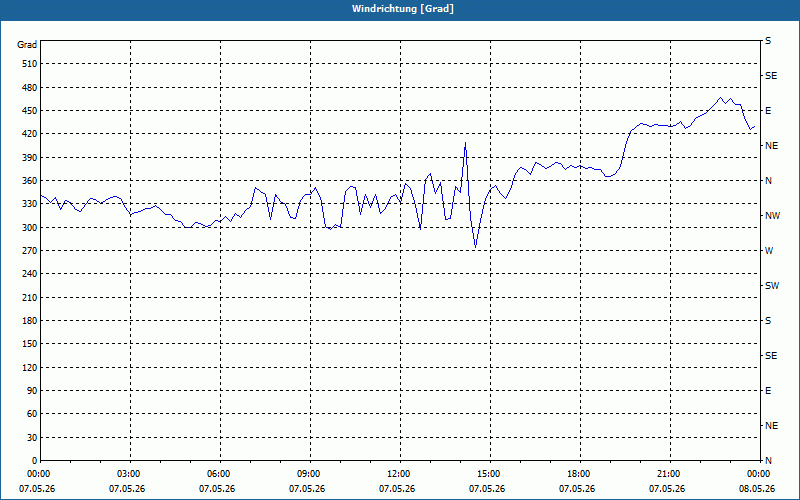800x500 pixels.
Task: Click the 00:00 label above 08.05.26
Action: (x=760, y=474)
